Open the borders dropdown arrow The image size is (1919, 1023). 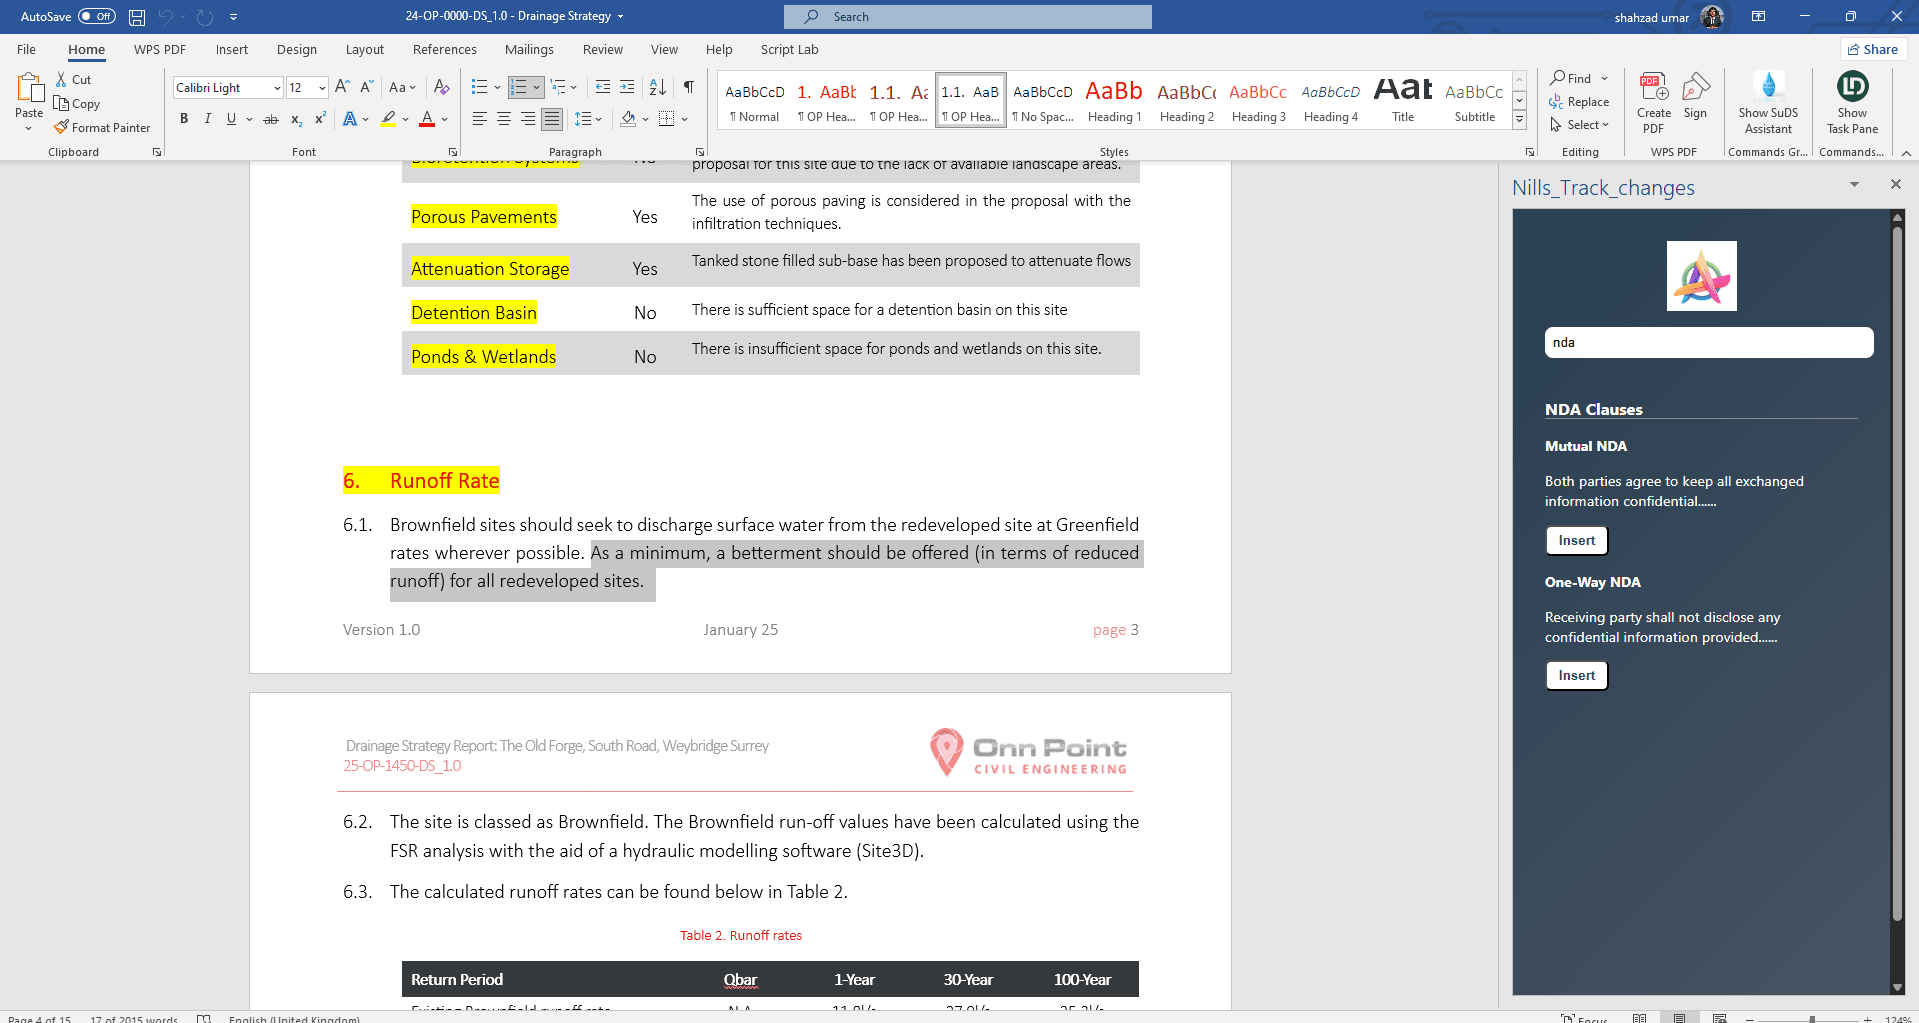point(685,119)
